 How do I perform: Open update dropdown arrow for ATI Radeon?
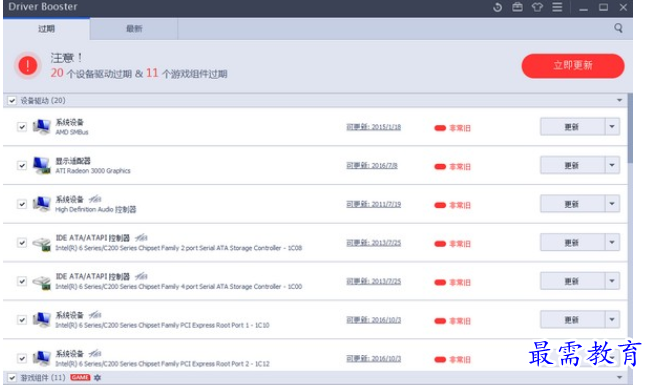point(612,165)
